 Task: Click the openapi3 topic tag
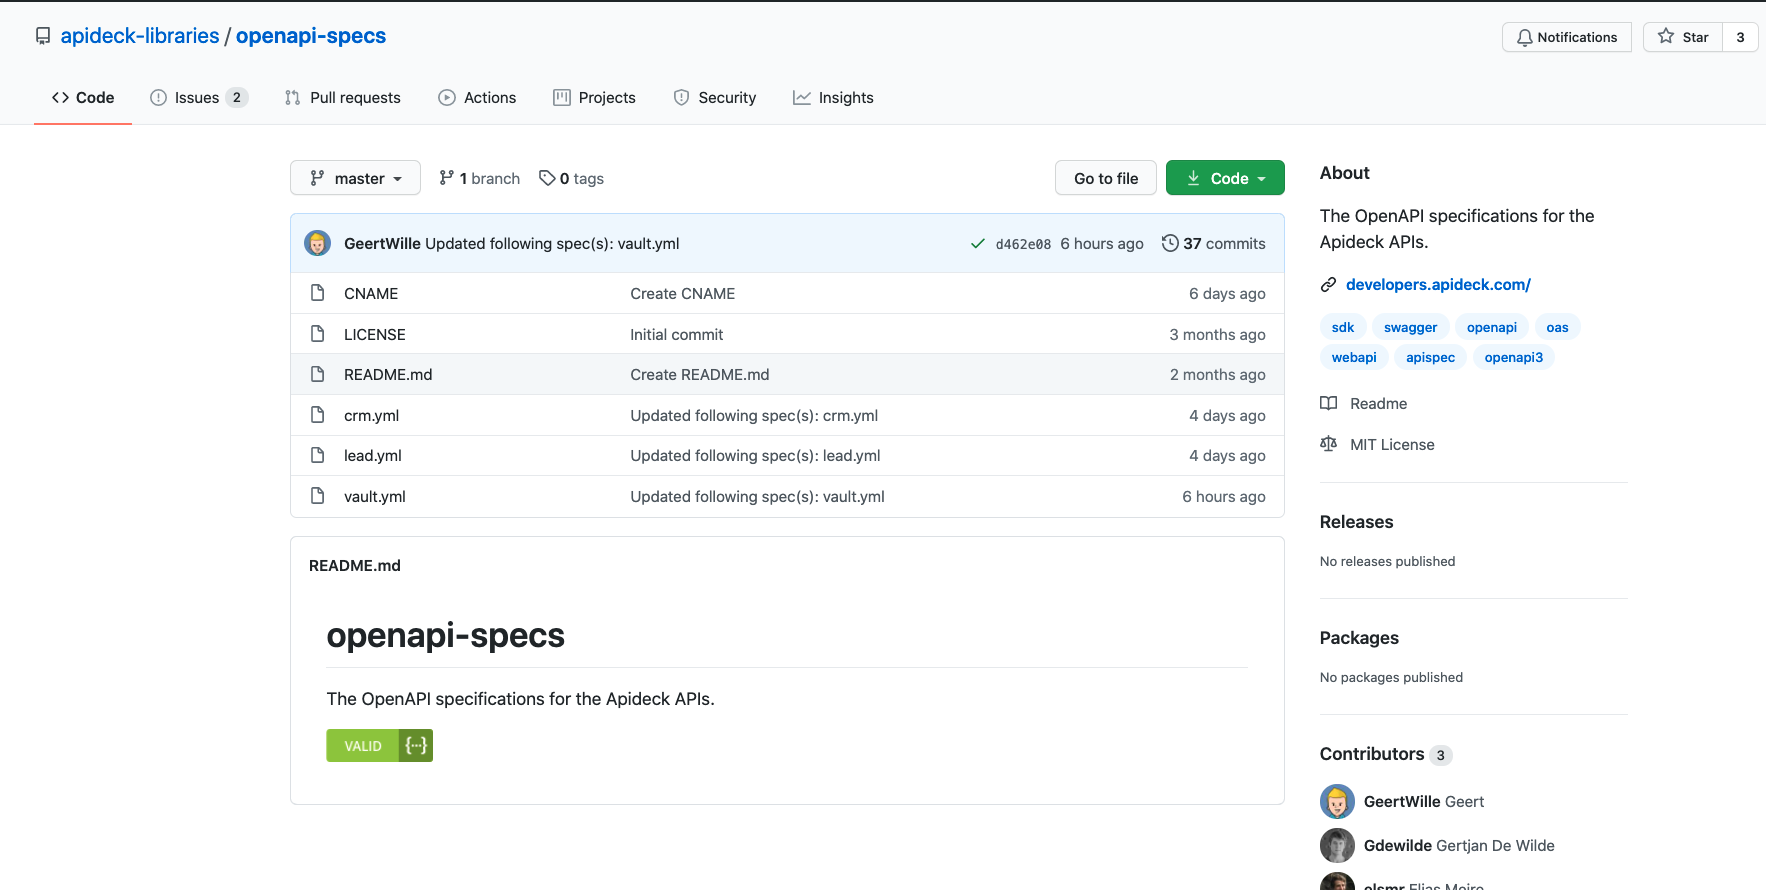(x=1514, y=357)
